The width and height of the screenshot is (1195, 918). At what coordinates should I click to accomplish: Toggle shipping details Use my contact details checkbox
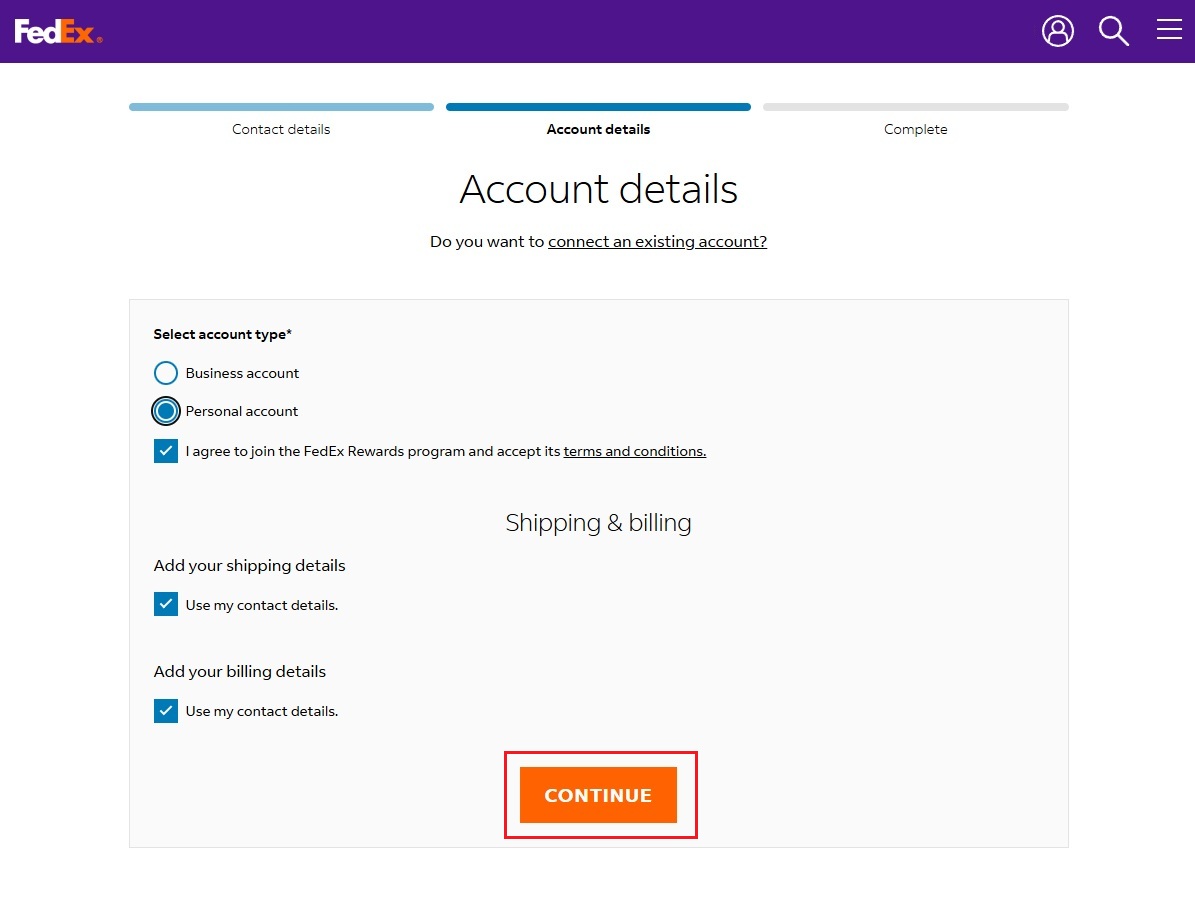[x=166, y=605]
